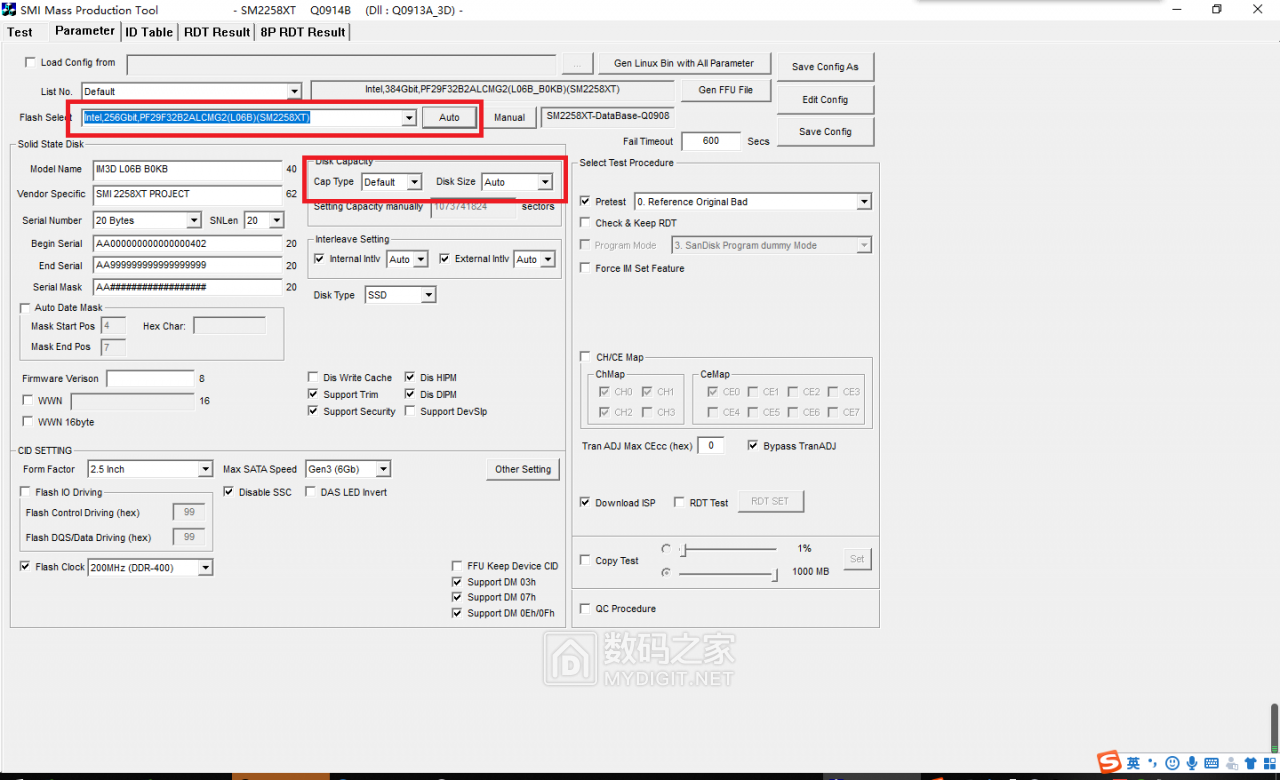Enable Check & Keep RDT
Screen dimensions: 1280x780
click(x=585, y=223)
